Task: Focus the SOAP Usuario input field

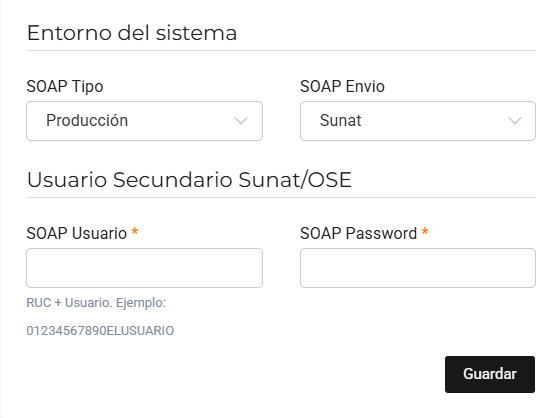Action: [x=144, y=268]
